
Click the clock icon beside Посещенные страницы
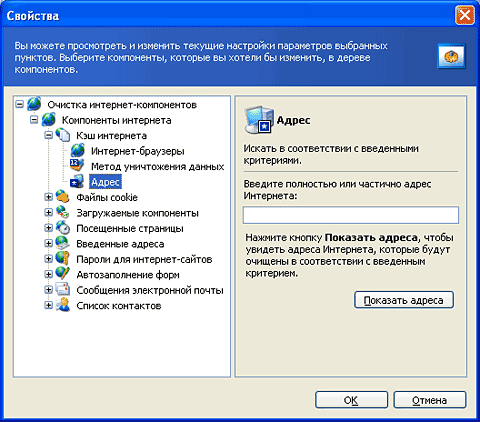(x=63, y=228)
